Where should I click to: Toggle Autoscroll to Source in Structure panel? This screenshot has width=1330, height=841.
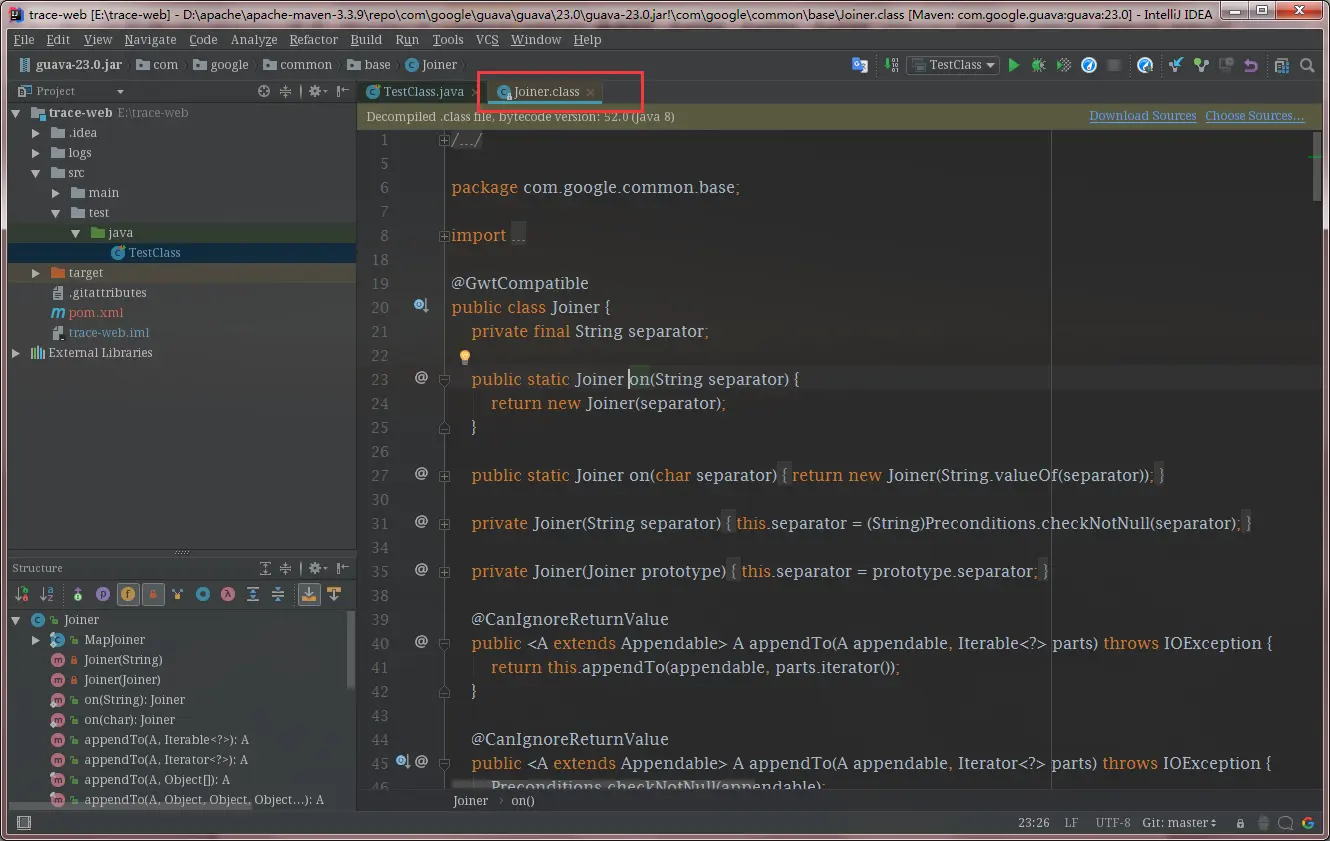tap(309, 594)
